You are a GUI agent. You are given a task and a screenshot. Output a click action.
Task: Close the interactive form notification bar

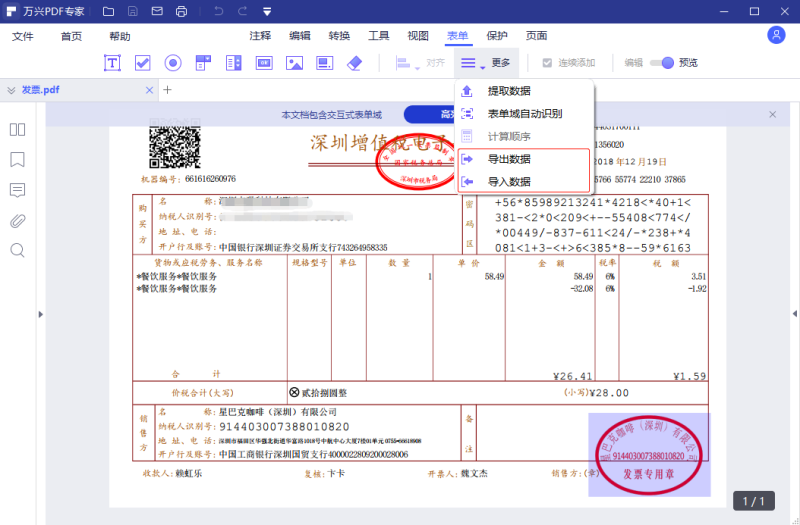click(x=772, y=114)
